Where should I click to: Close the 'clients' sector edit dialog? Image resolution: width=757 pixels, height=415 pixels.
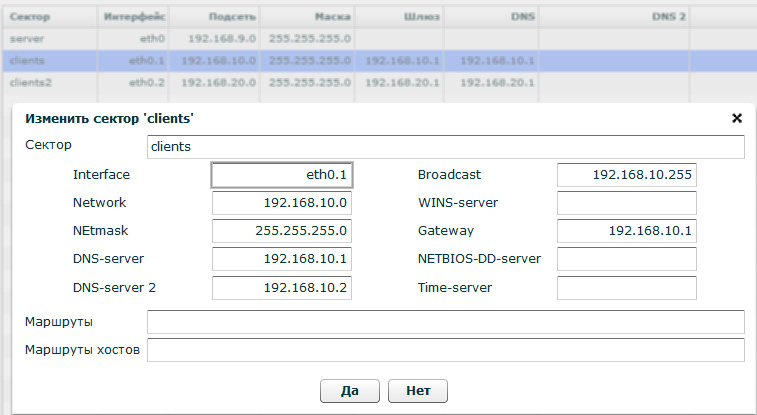point(737,118)
